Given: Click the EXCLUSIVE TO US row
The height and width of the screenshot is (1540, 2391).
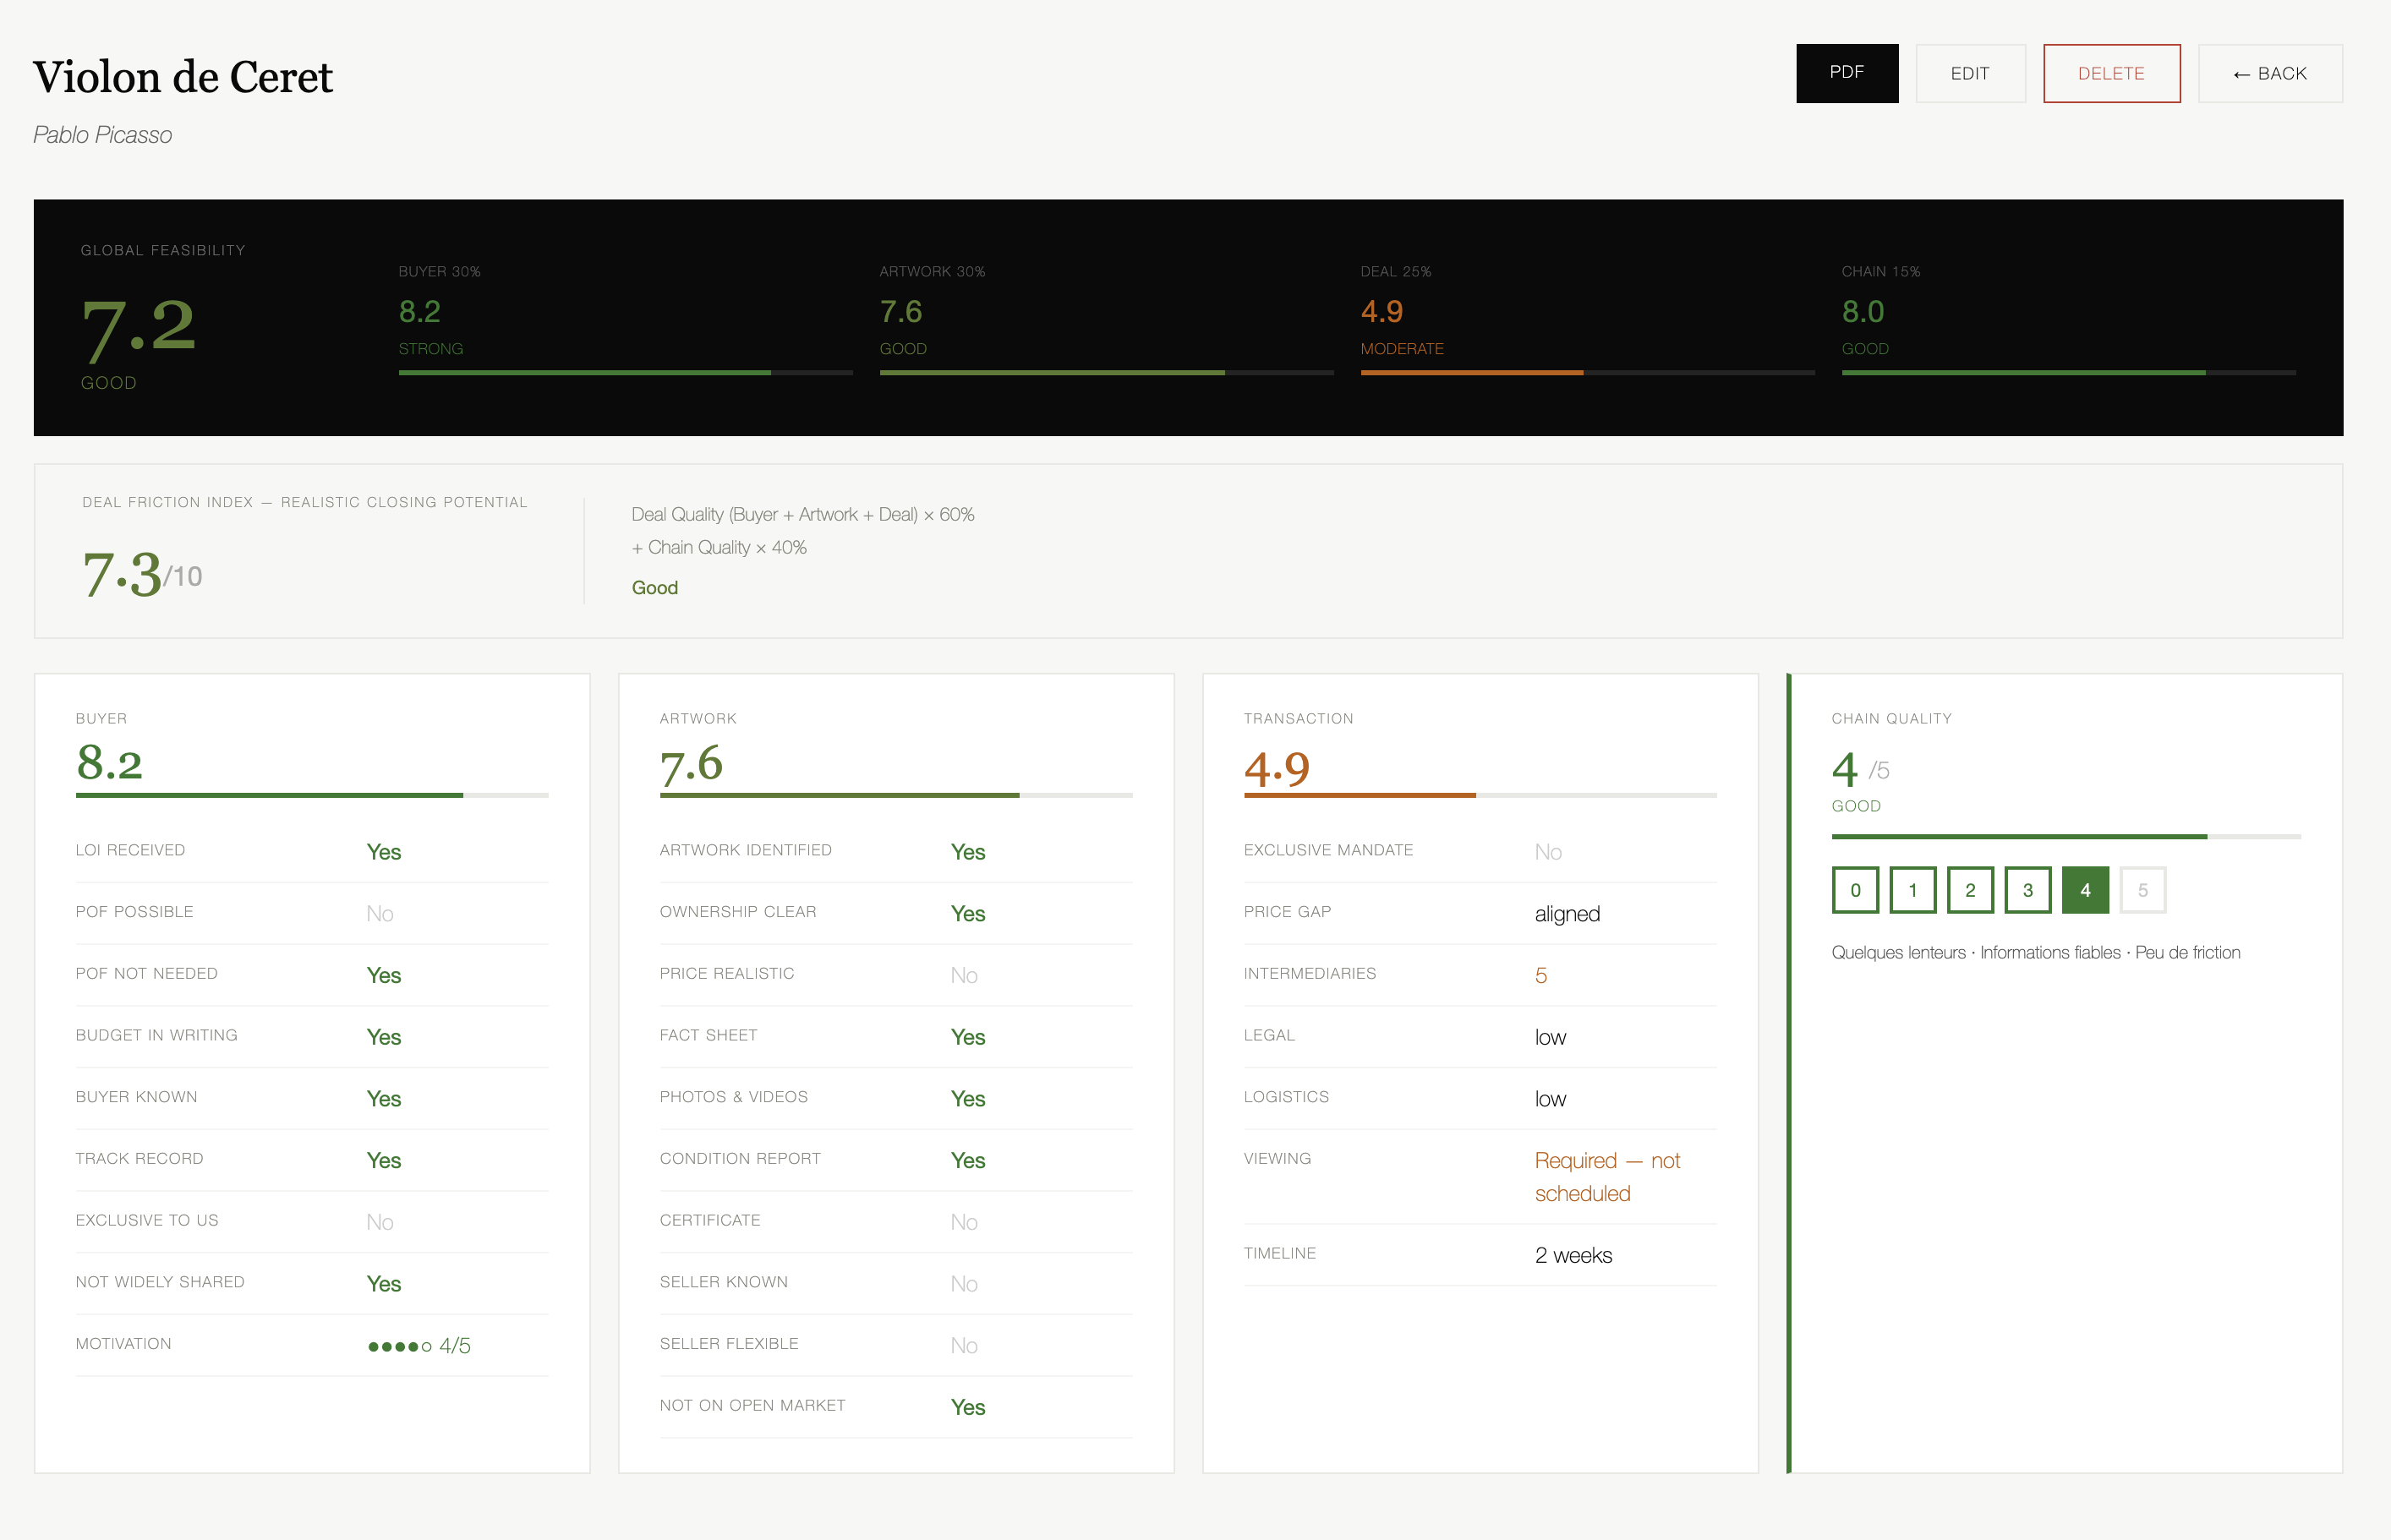Looking at the screenshot, I should 312,1222.
